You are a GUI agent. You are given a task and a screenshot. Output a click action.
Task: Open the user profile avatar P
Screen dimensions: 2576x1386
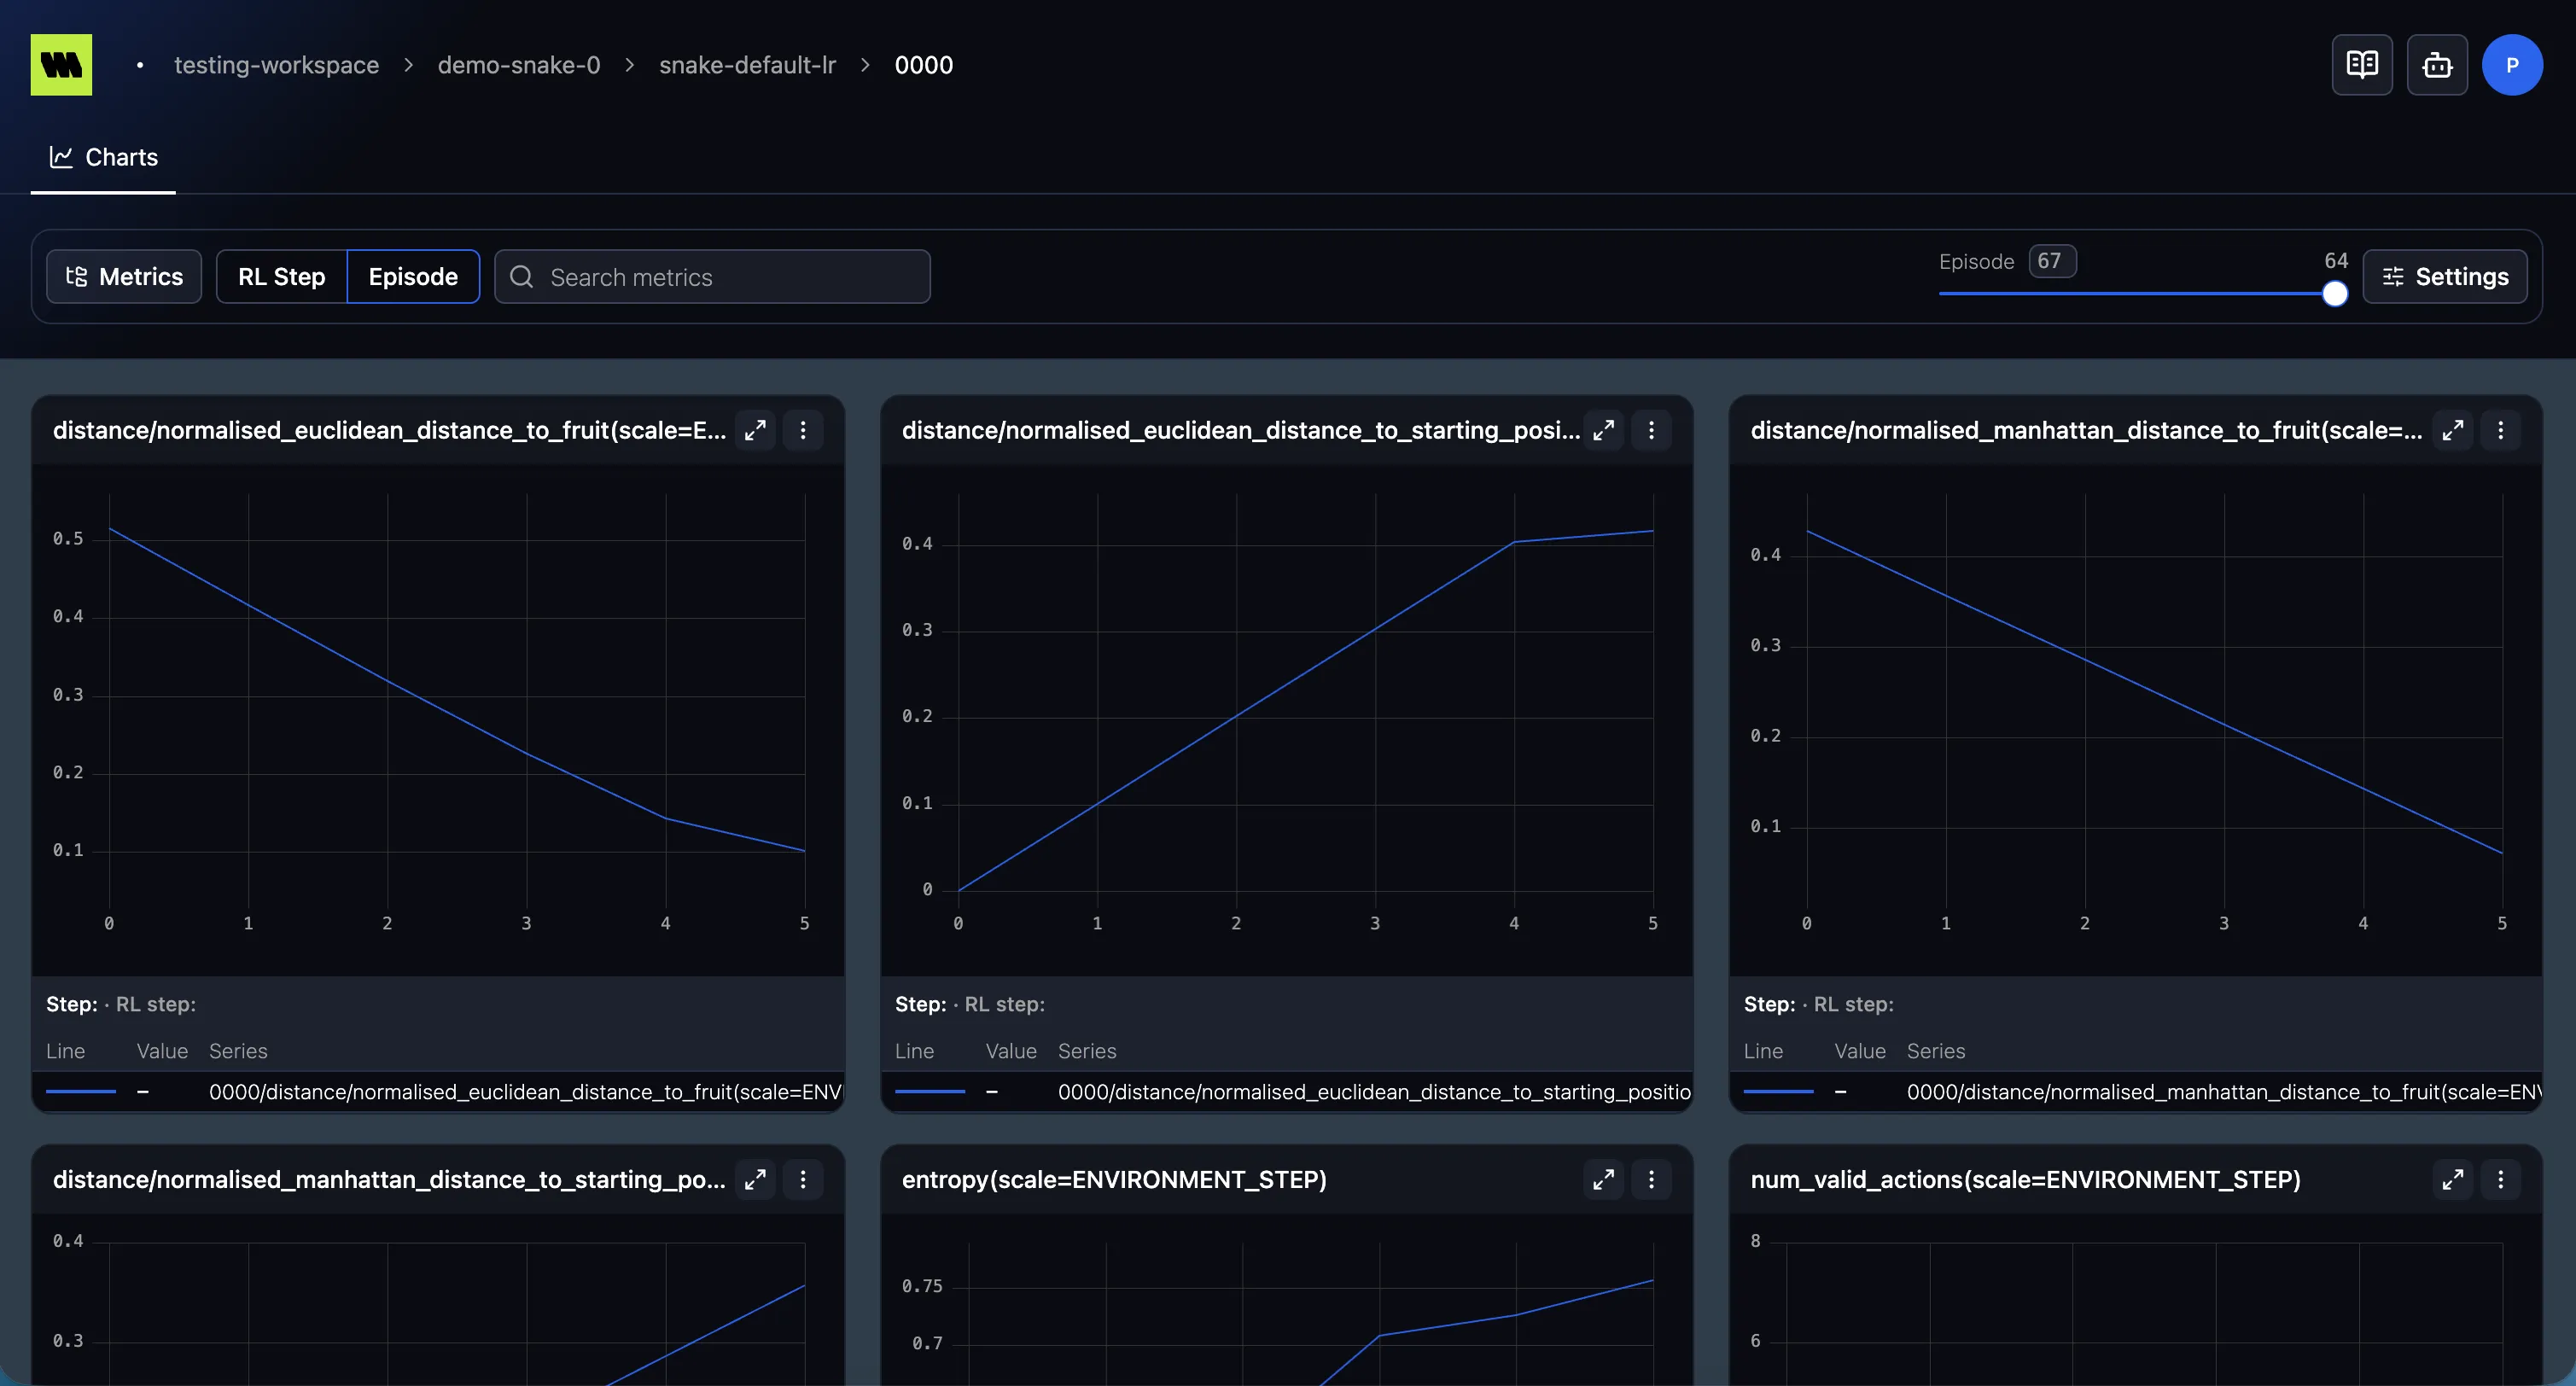(2512, 65)
